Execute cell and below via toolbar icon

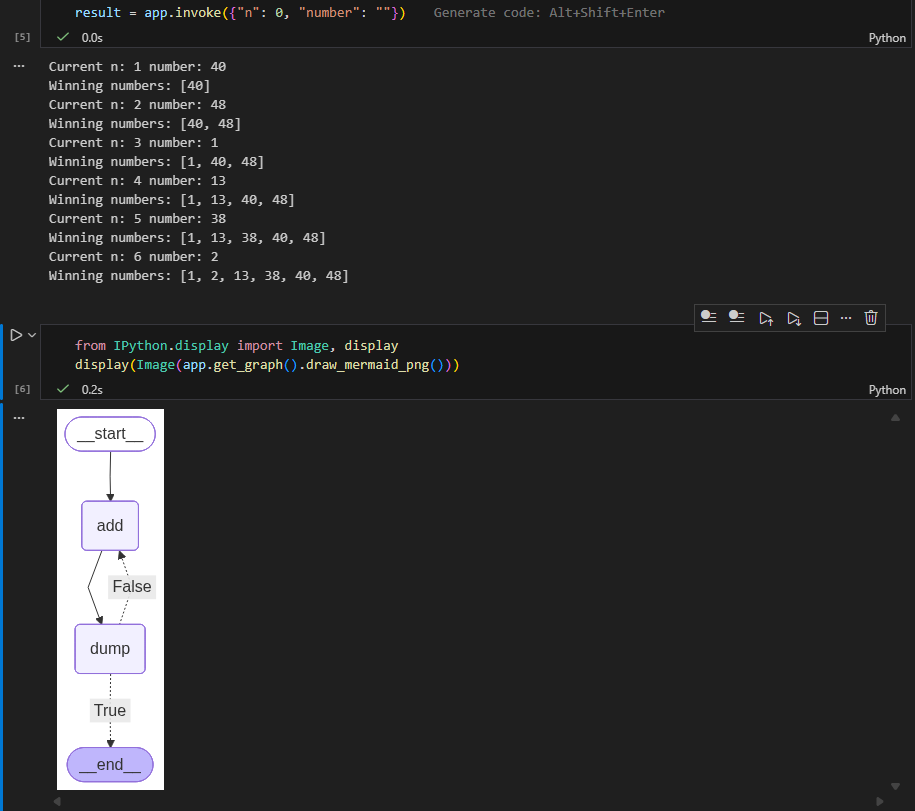793,317
